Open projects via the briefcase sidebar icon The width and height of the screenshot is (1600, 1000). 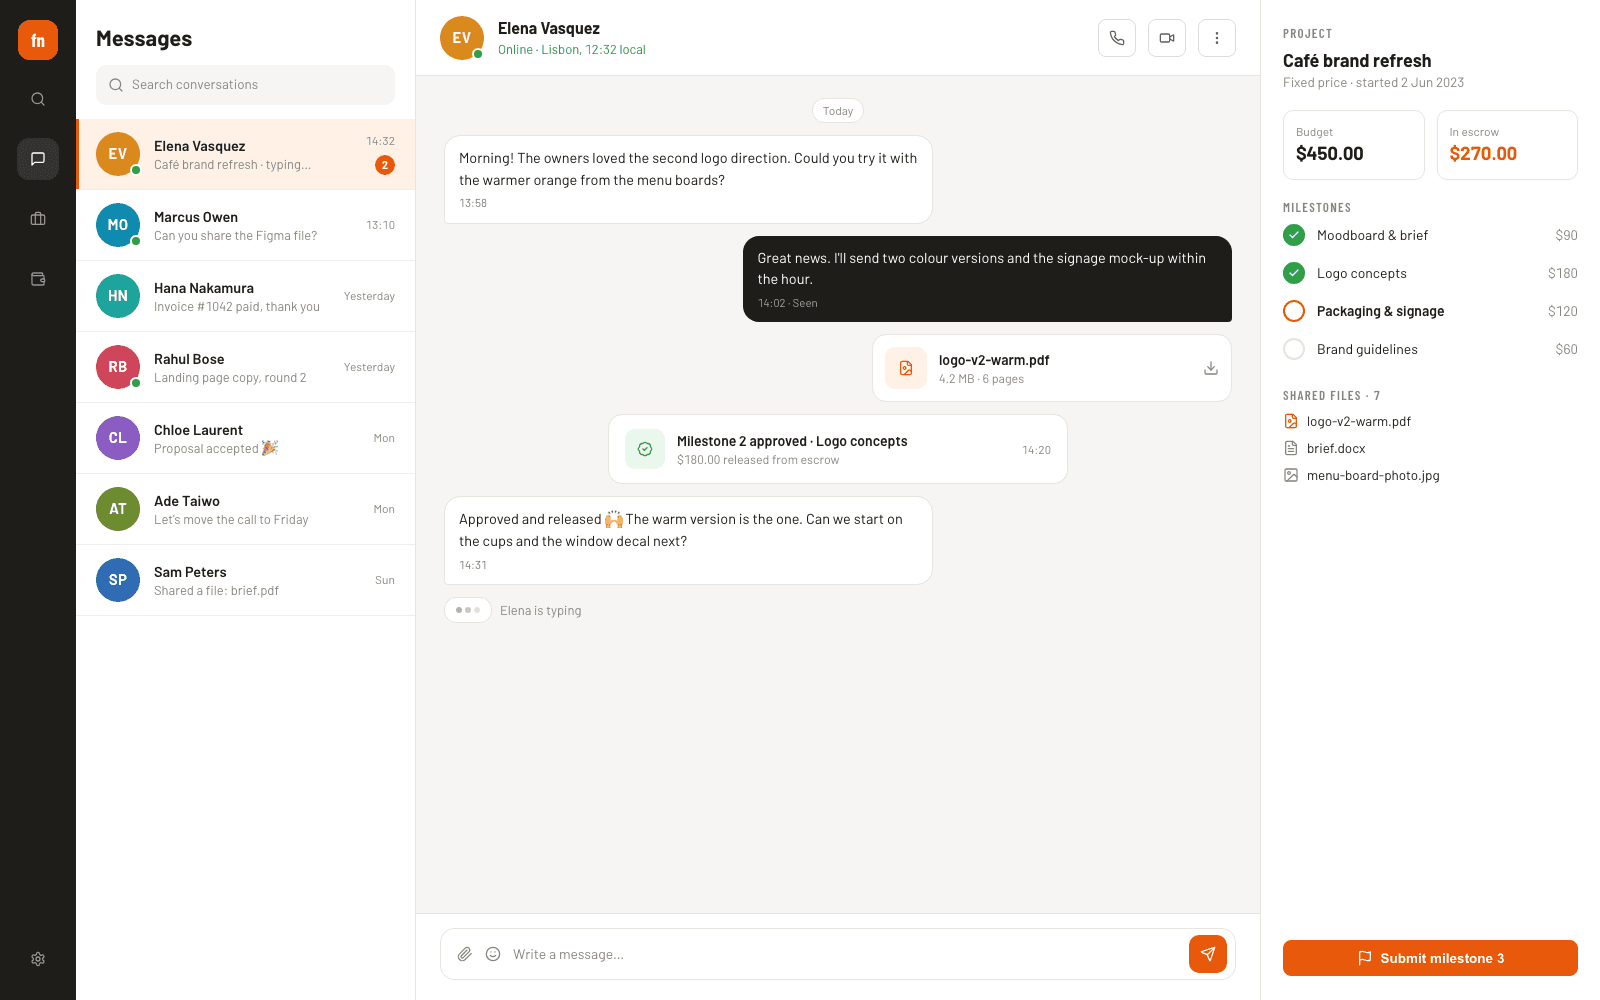38,219
